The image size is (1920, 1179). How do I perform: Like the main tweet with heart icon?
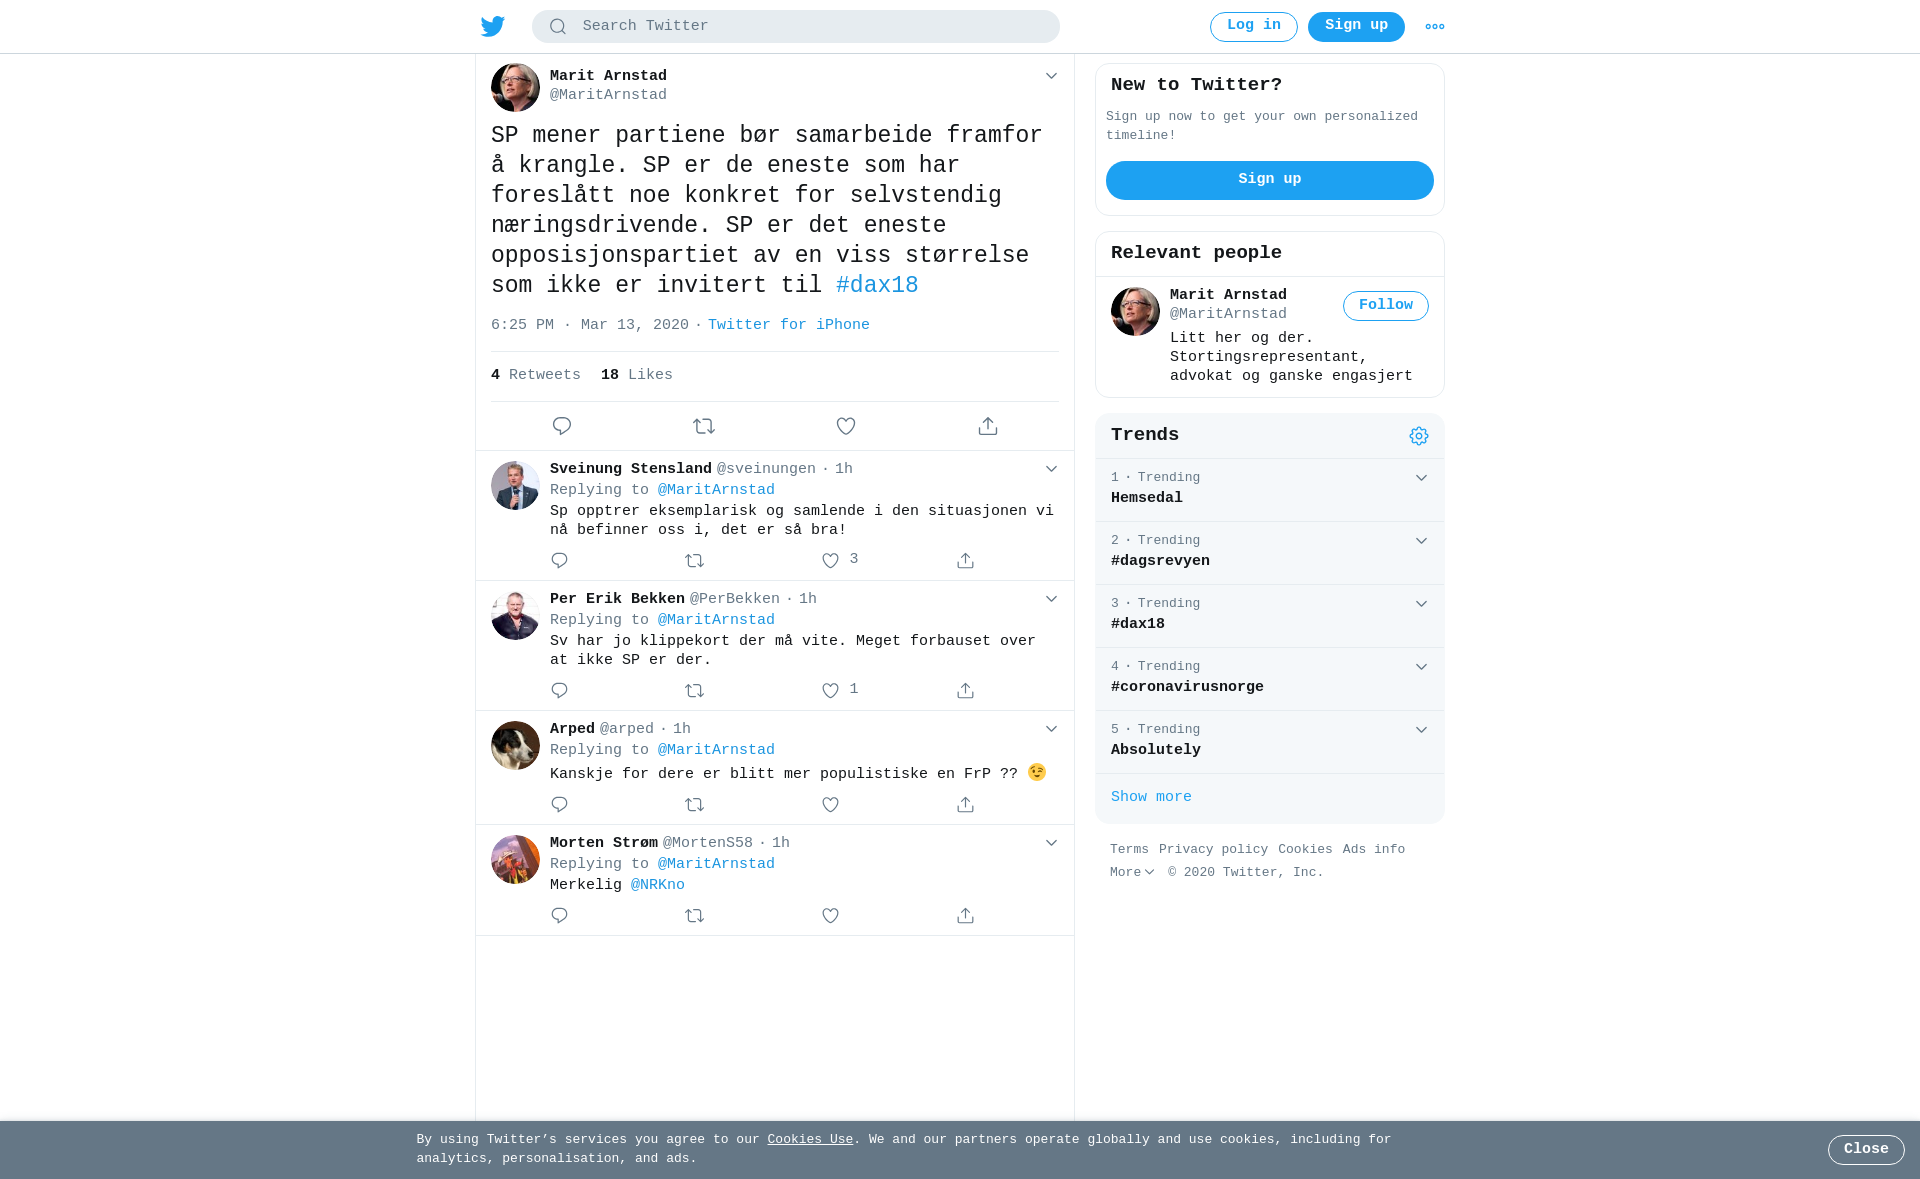(846, 426)
